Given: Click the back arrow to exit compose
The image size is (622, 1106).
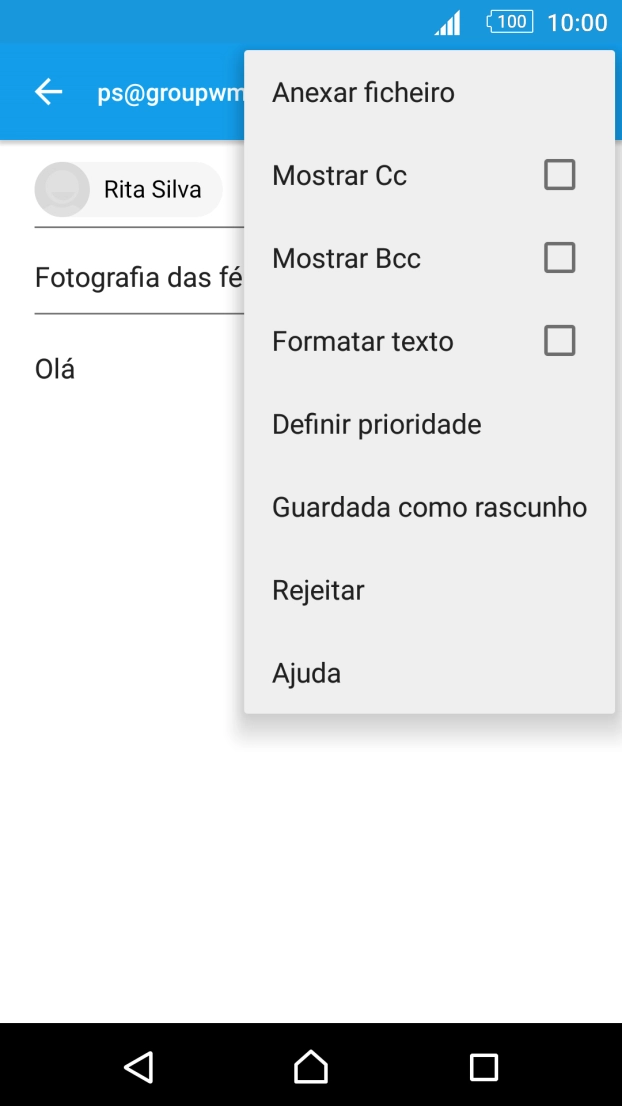Looking at the screenshot, I should (x=47, y=91).
